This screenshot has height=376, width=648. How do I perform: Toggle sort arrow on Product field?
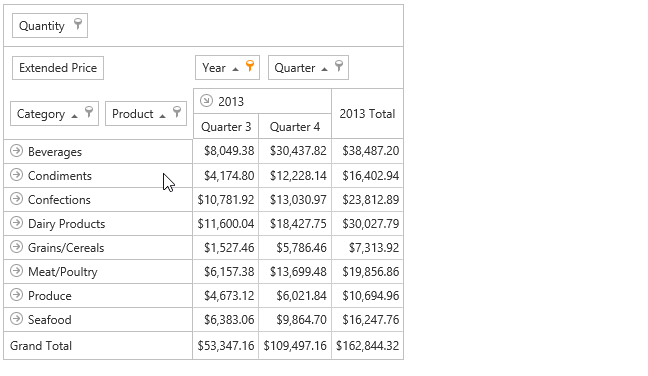(162, 116)
